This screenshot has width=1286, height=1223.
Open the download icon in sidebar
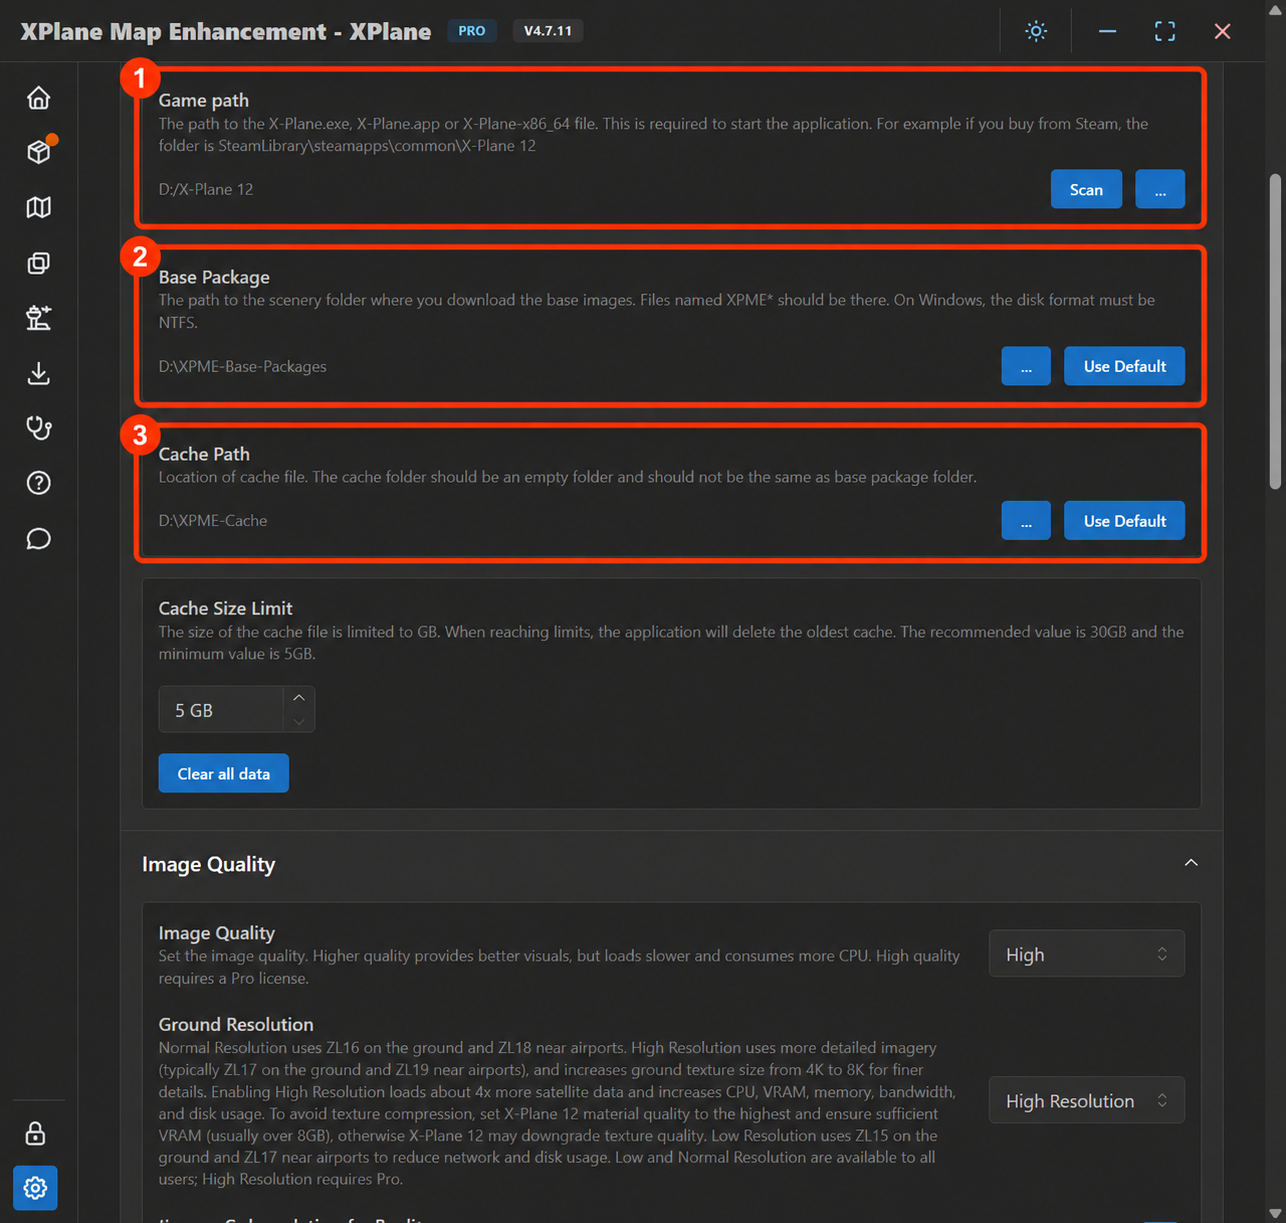[38, 373]
